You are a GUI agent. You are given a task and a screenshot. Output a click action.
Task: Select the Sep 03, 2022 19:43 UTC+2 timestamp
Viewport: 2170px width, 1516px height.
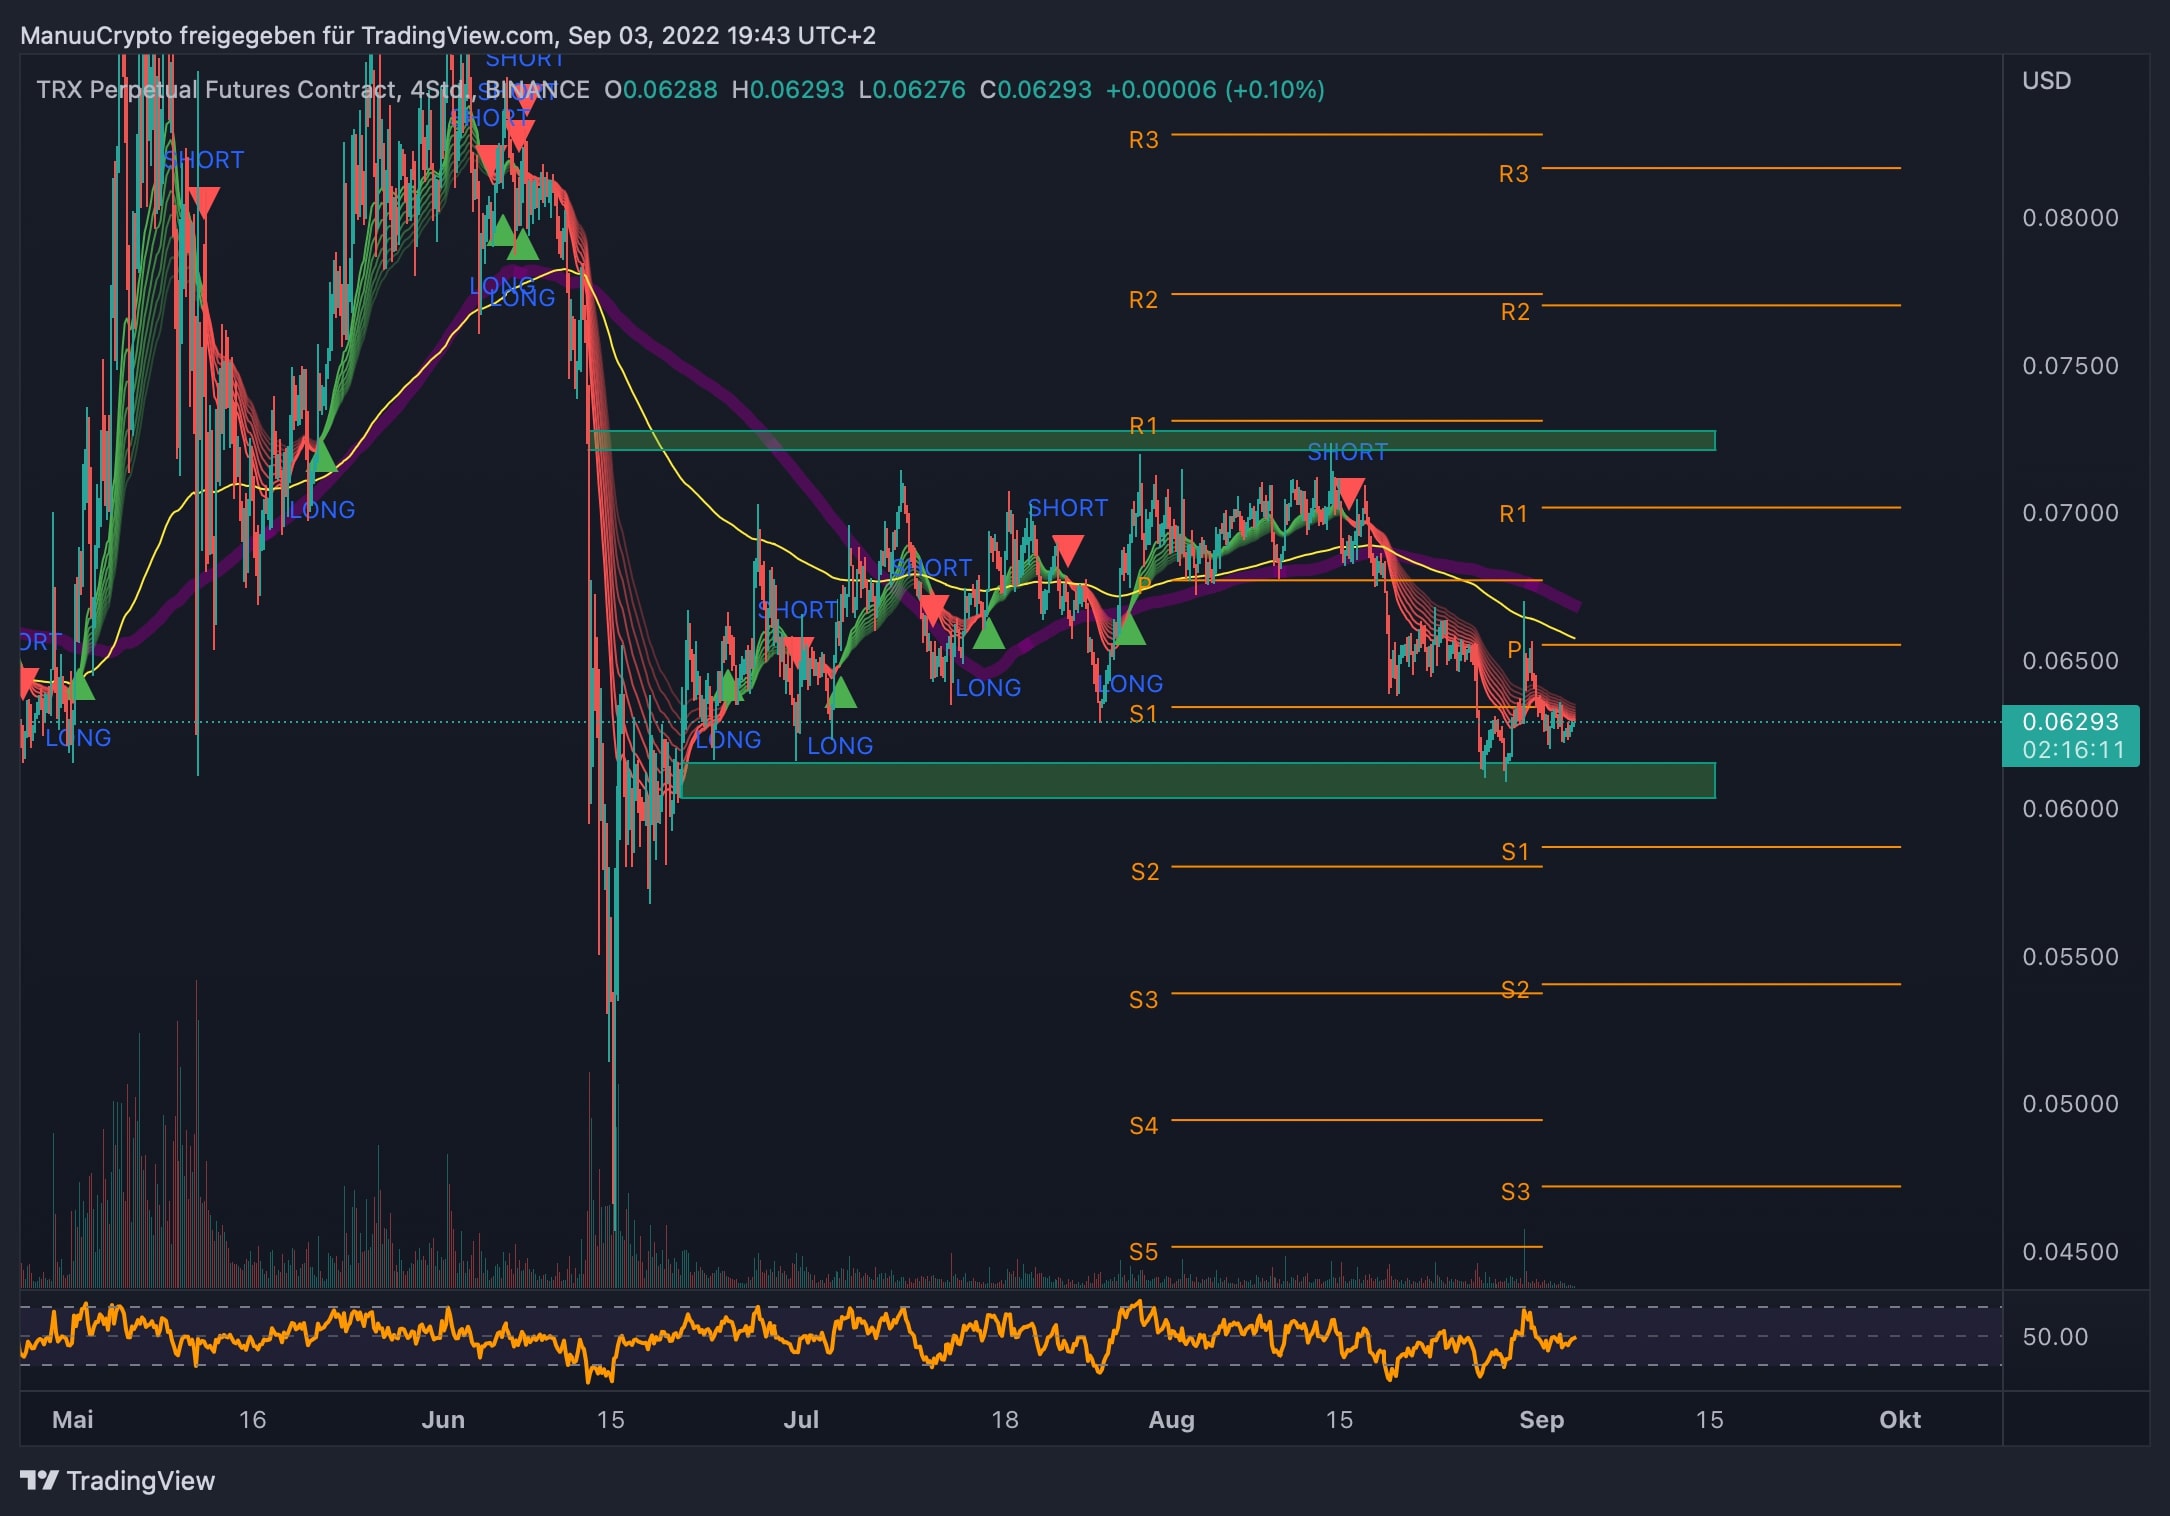[722, 35]
